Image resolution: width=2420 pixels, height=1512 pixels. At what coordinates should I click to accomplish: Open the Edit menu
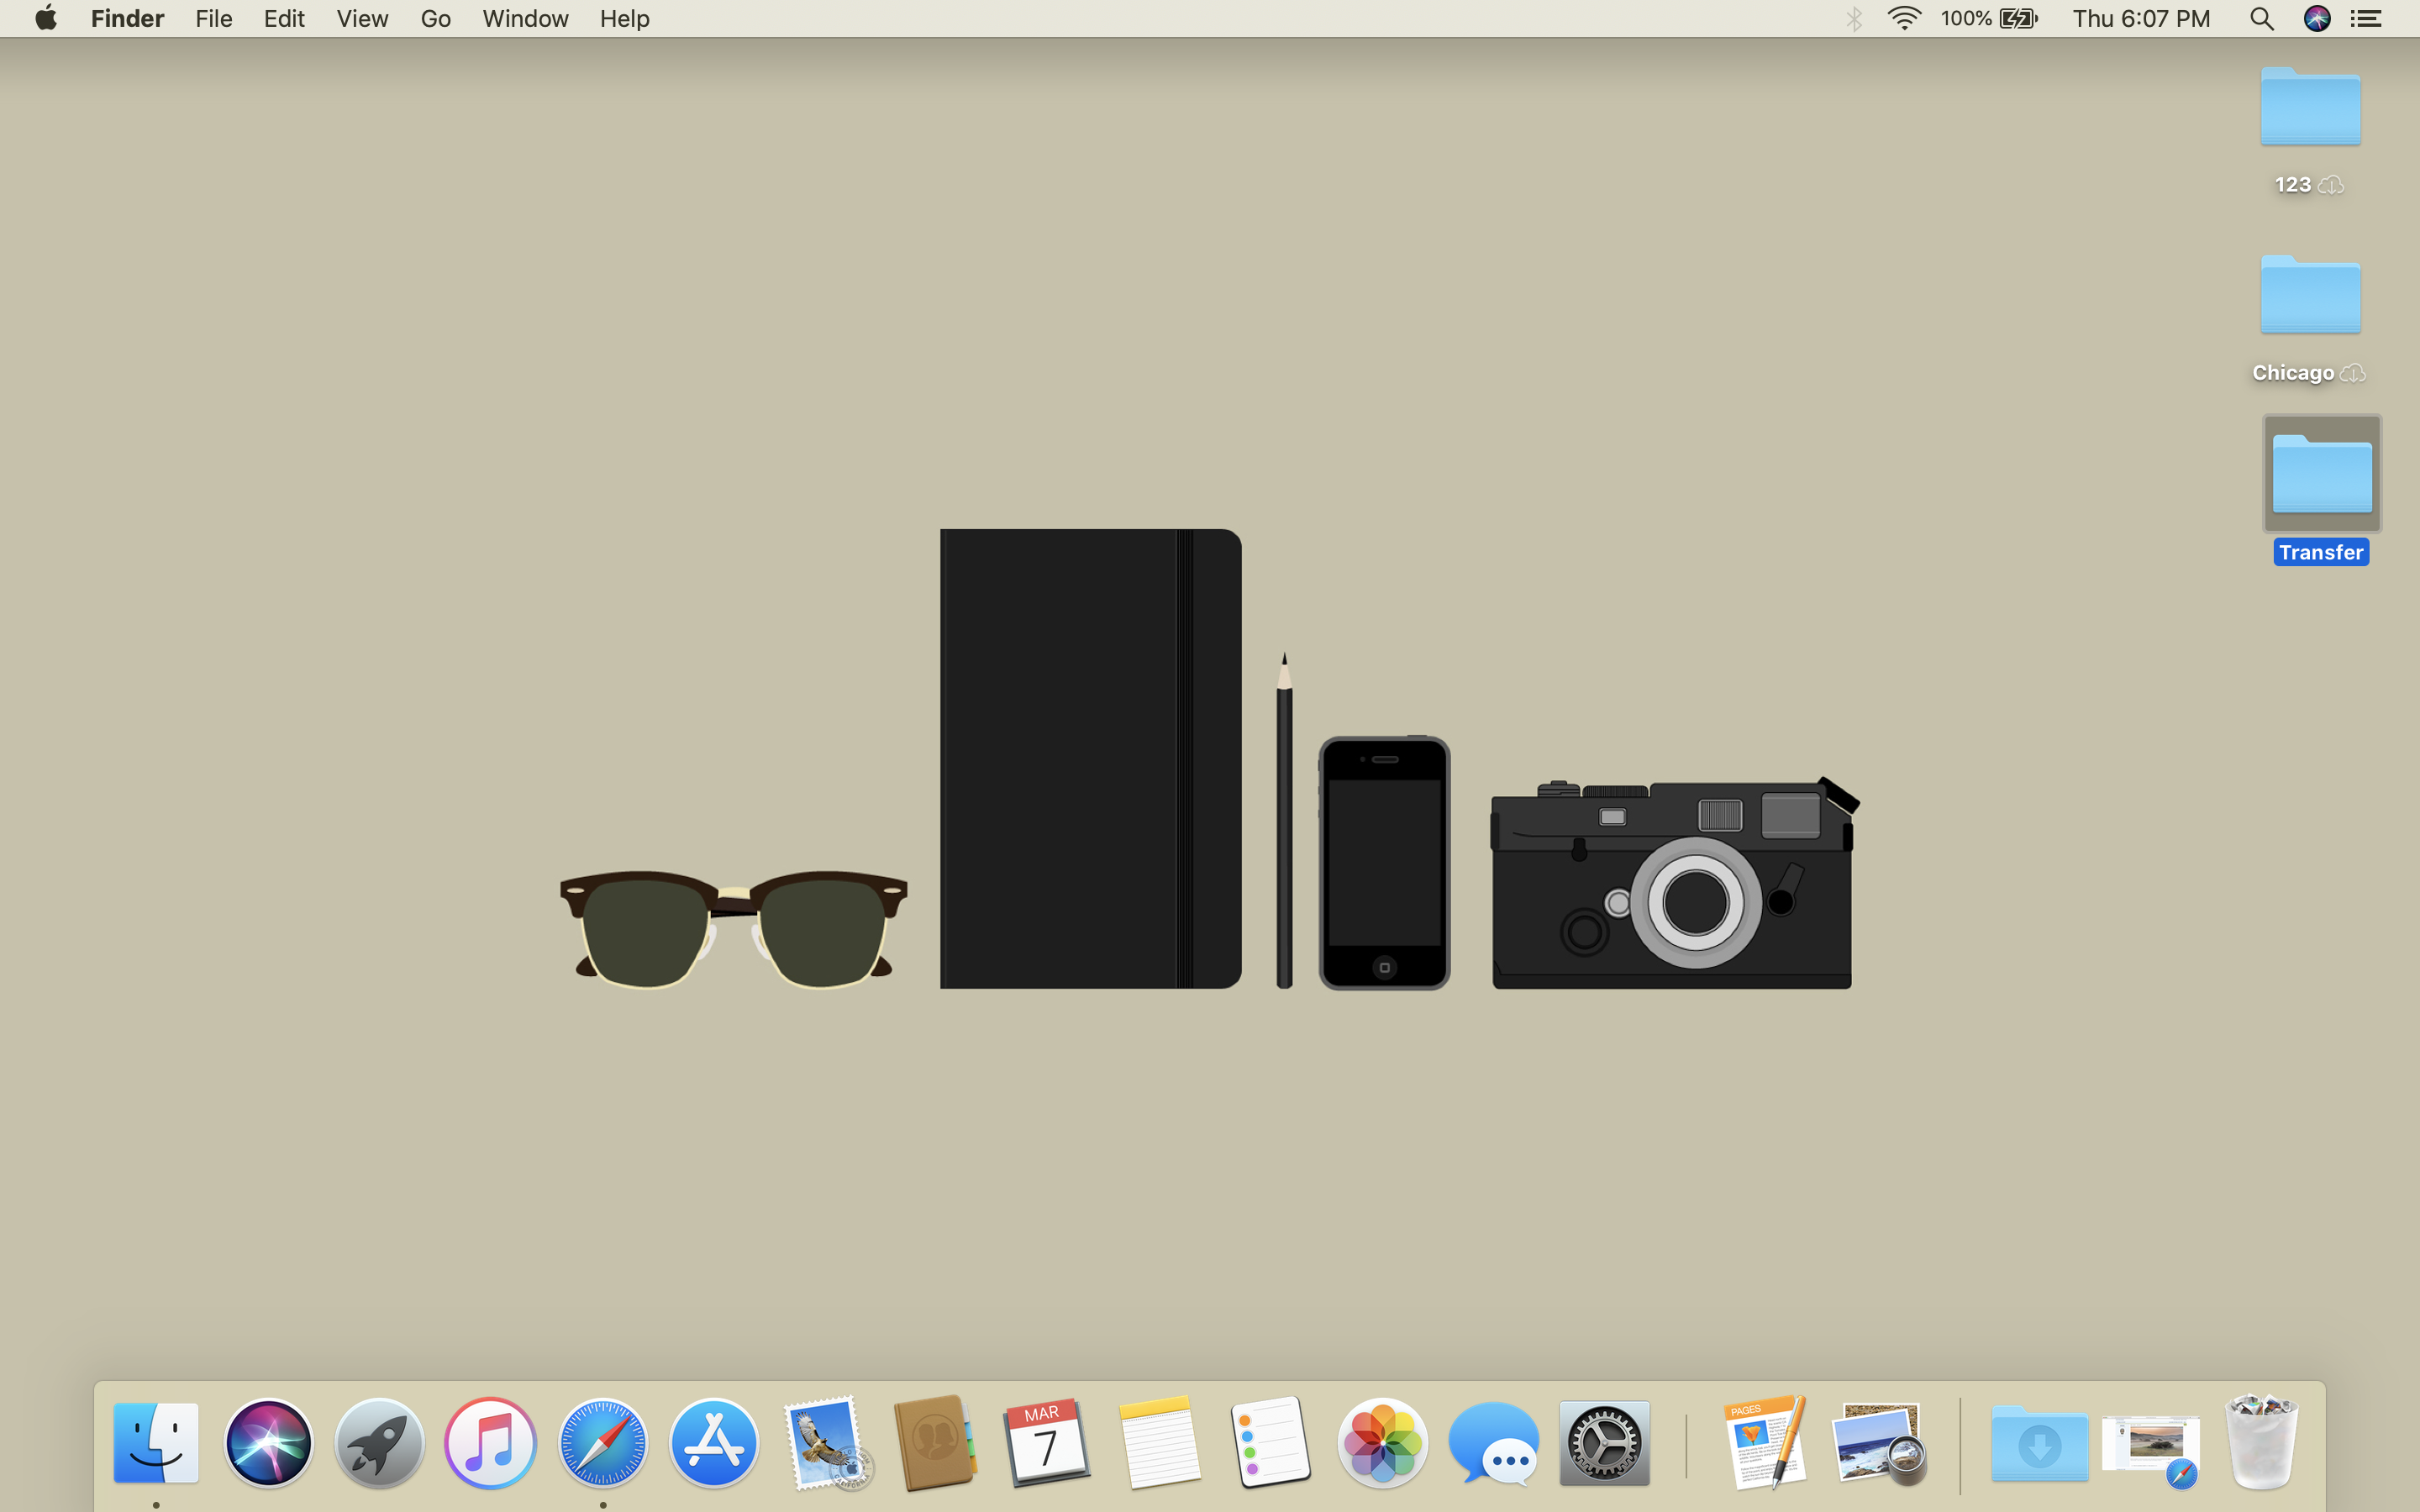point(284,19)
